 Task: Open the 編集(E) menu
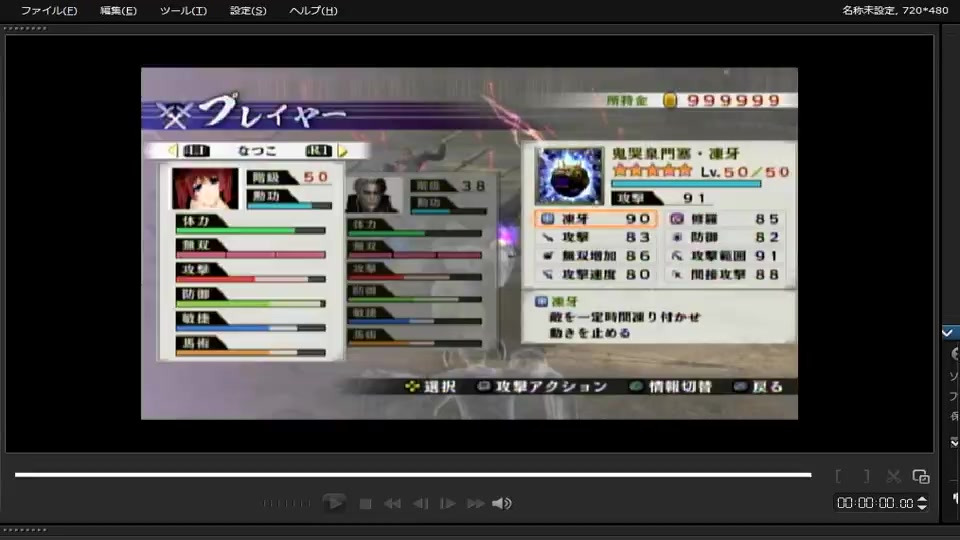118,10
